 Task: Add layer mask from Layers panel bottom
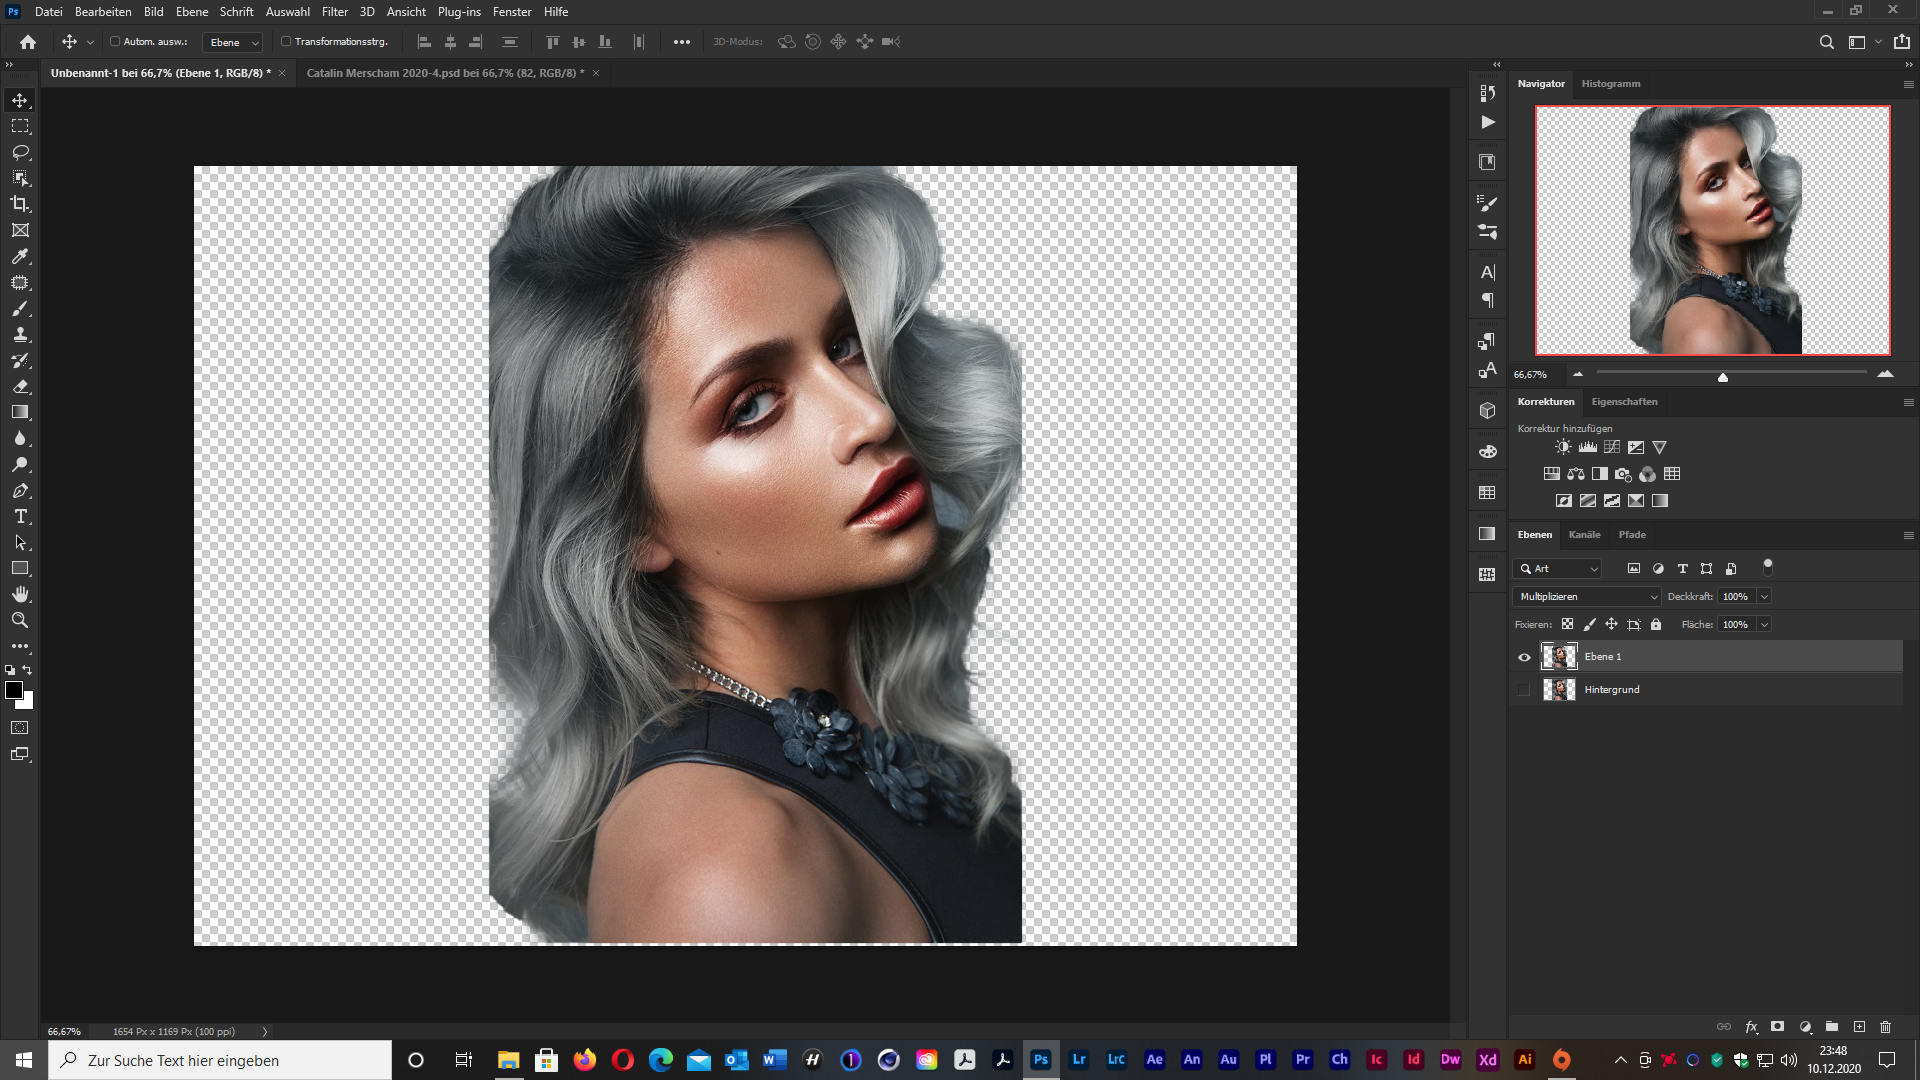coord(1777,1027)
